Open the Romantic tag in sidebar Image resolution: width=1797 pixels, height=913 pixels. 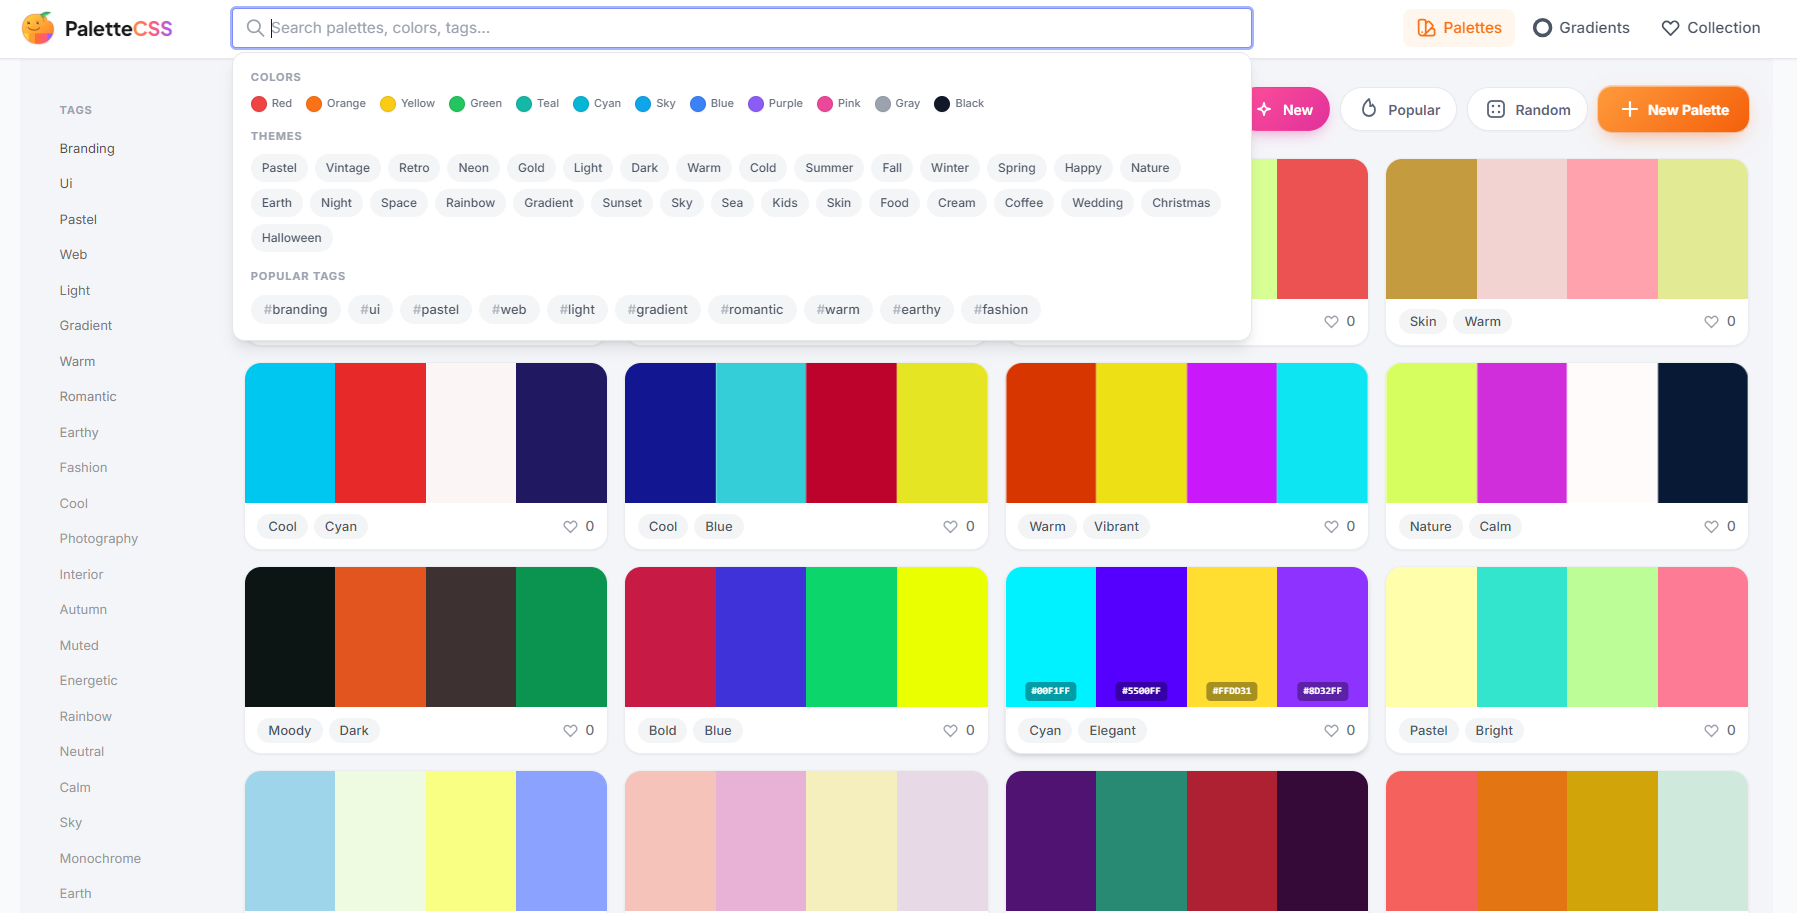pyautogui.click(x=88, y=397)
